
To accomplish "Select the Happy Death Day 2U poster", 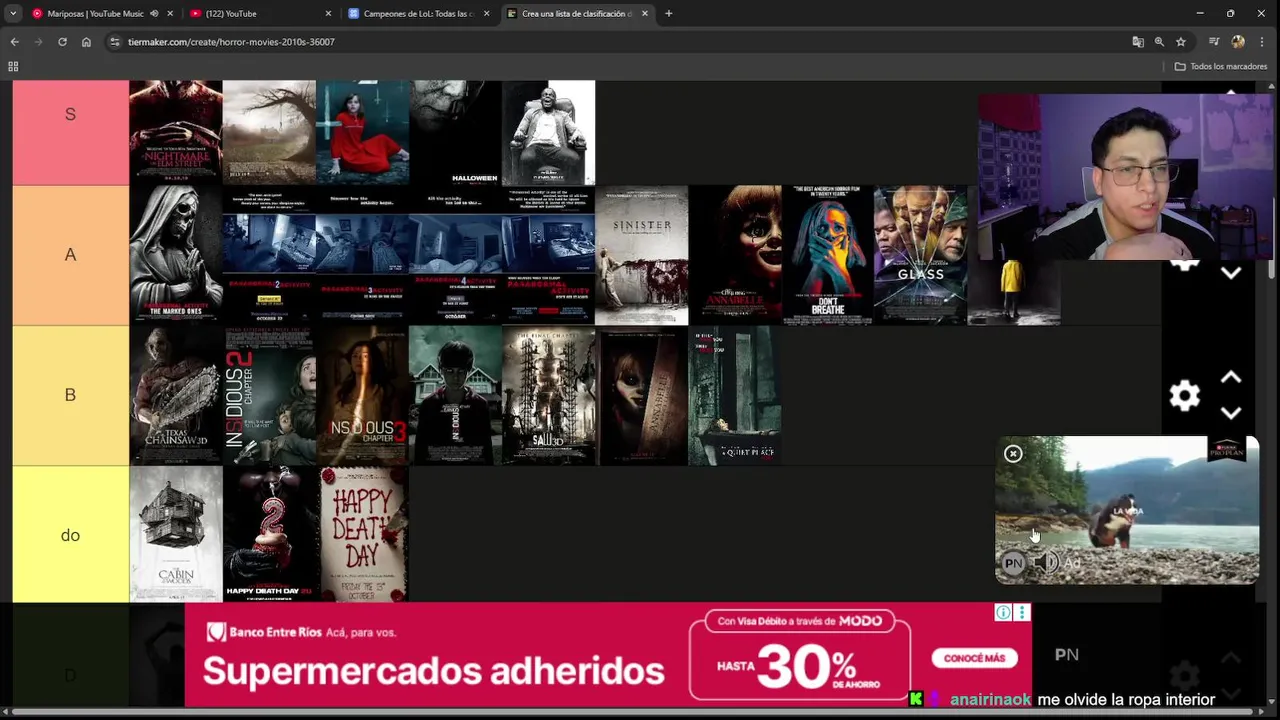I will tap(269, 535).
